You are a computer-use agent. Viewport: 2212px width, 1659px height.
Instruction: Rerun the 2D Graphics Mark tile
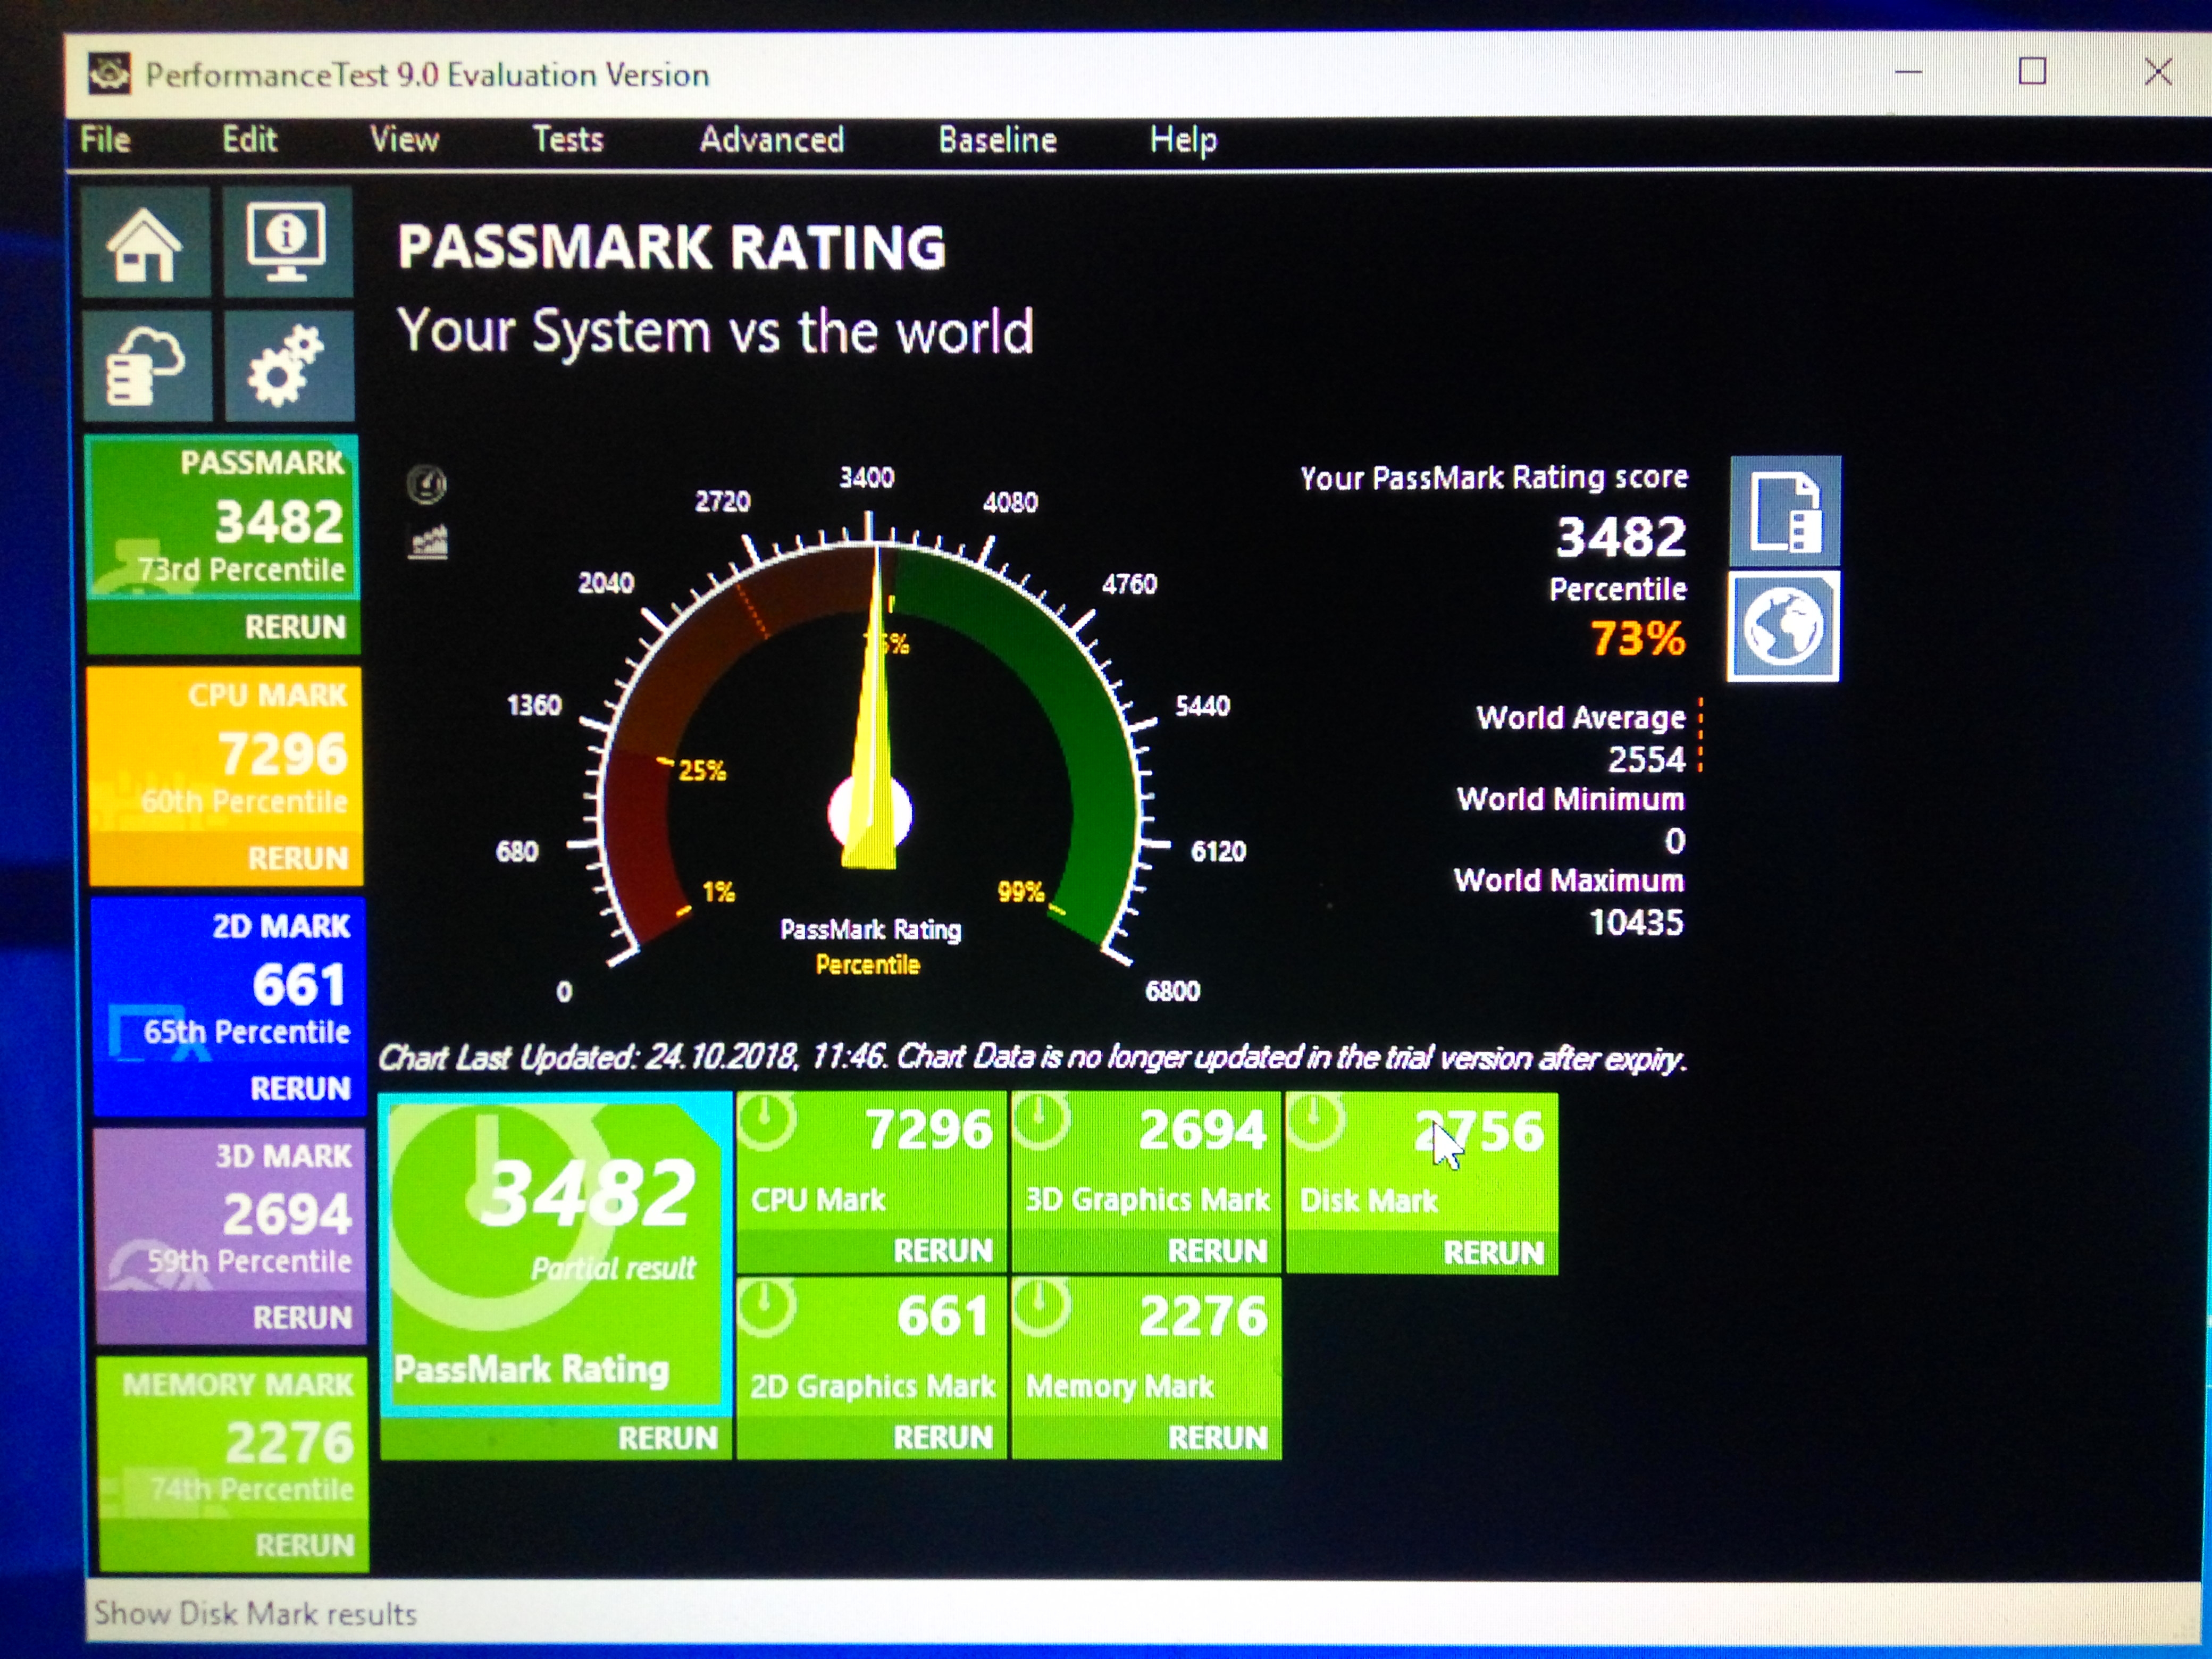tap(942, 1438)
